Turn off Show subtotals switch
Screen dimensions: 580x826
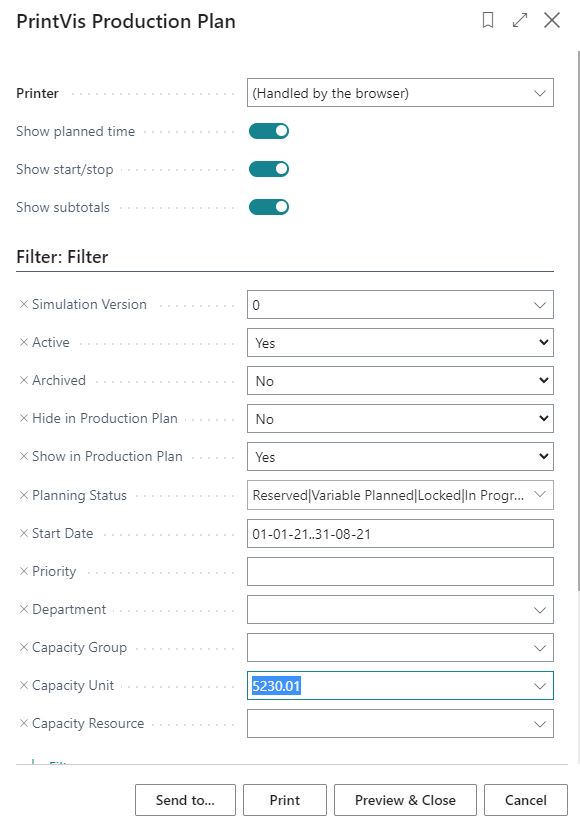tap(269, 207)
